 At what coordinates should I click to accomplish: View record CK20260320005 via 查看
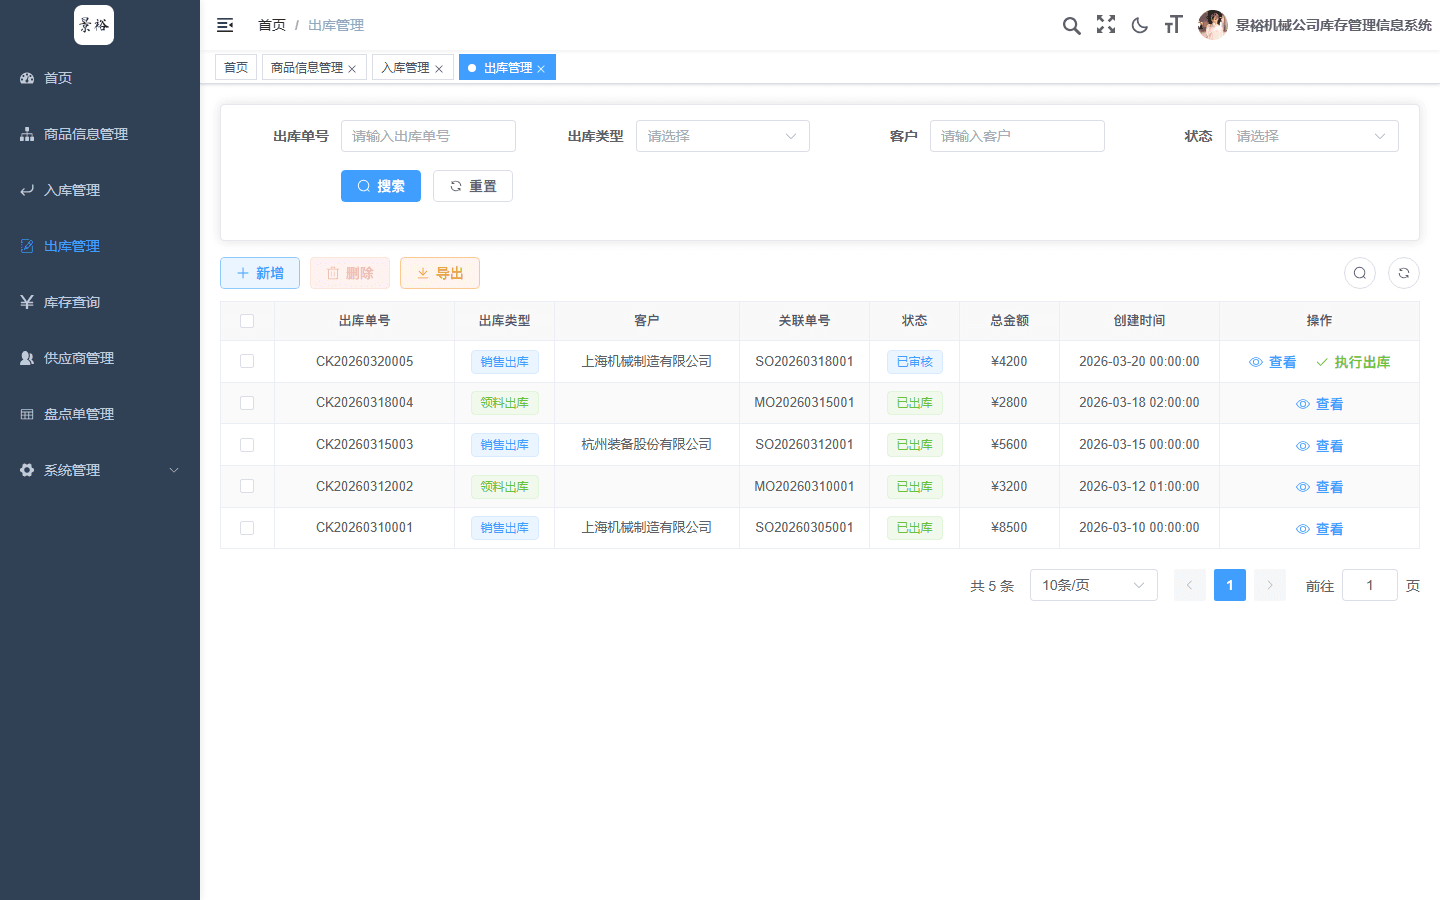pos(1273,362)
